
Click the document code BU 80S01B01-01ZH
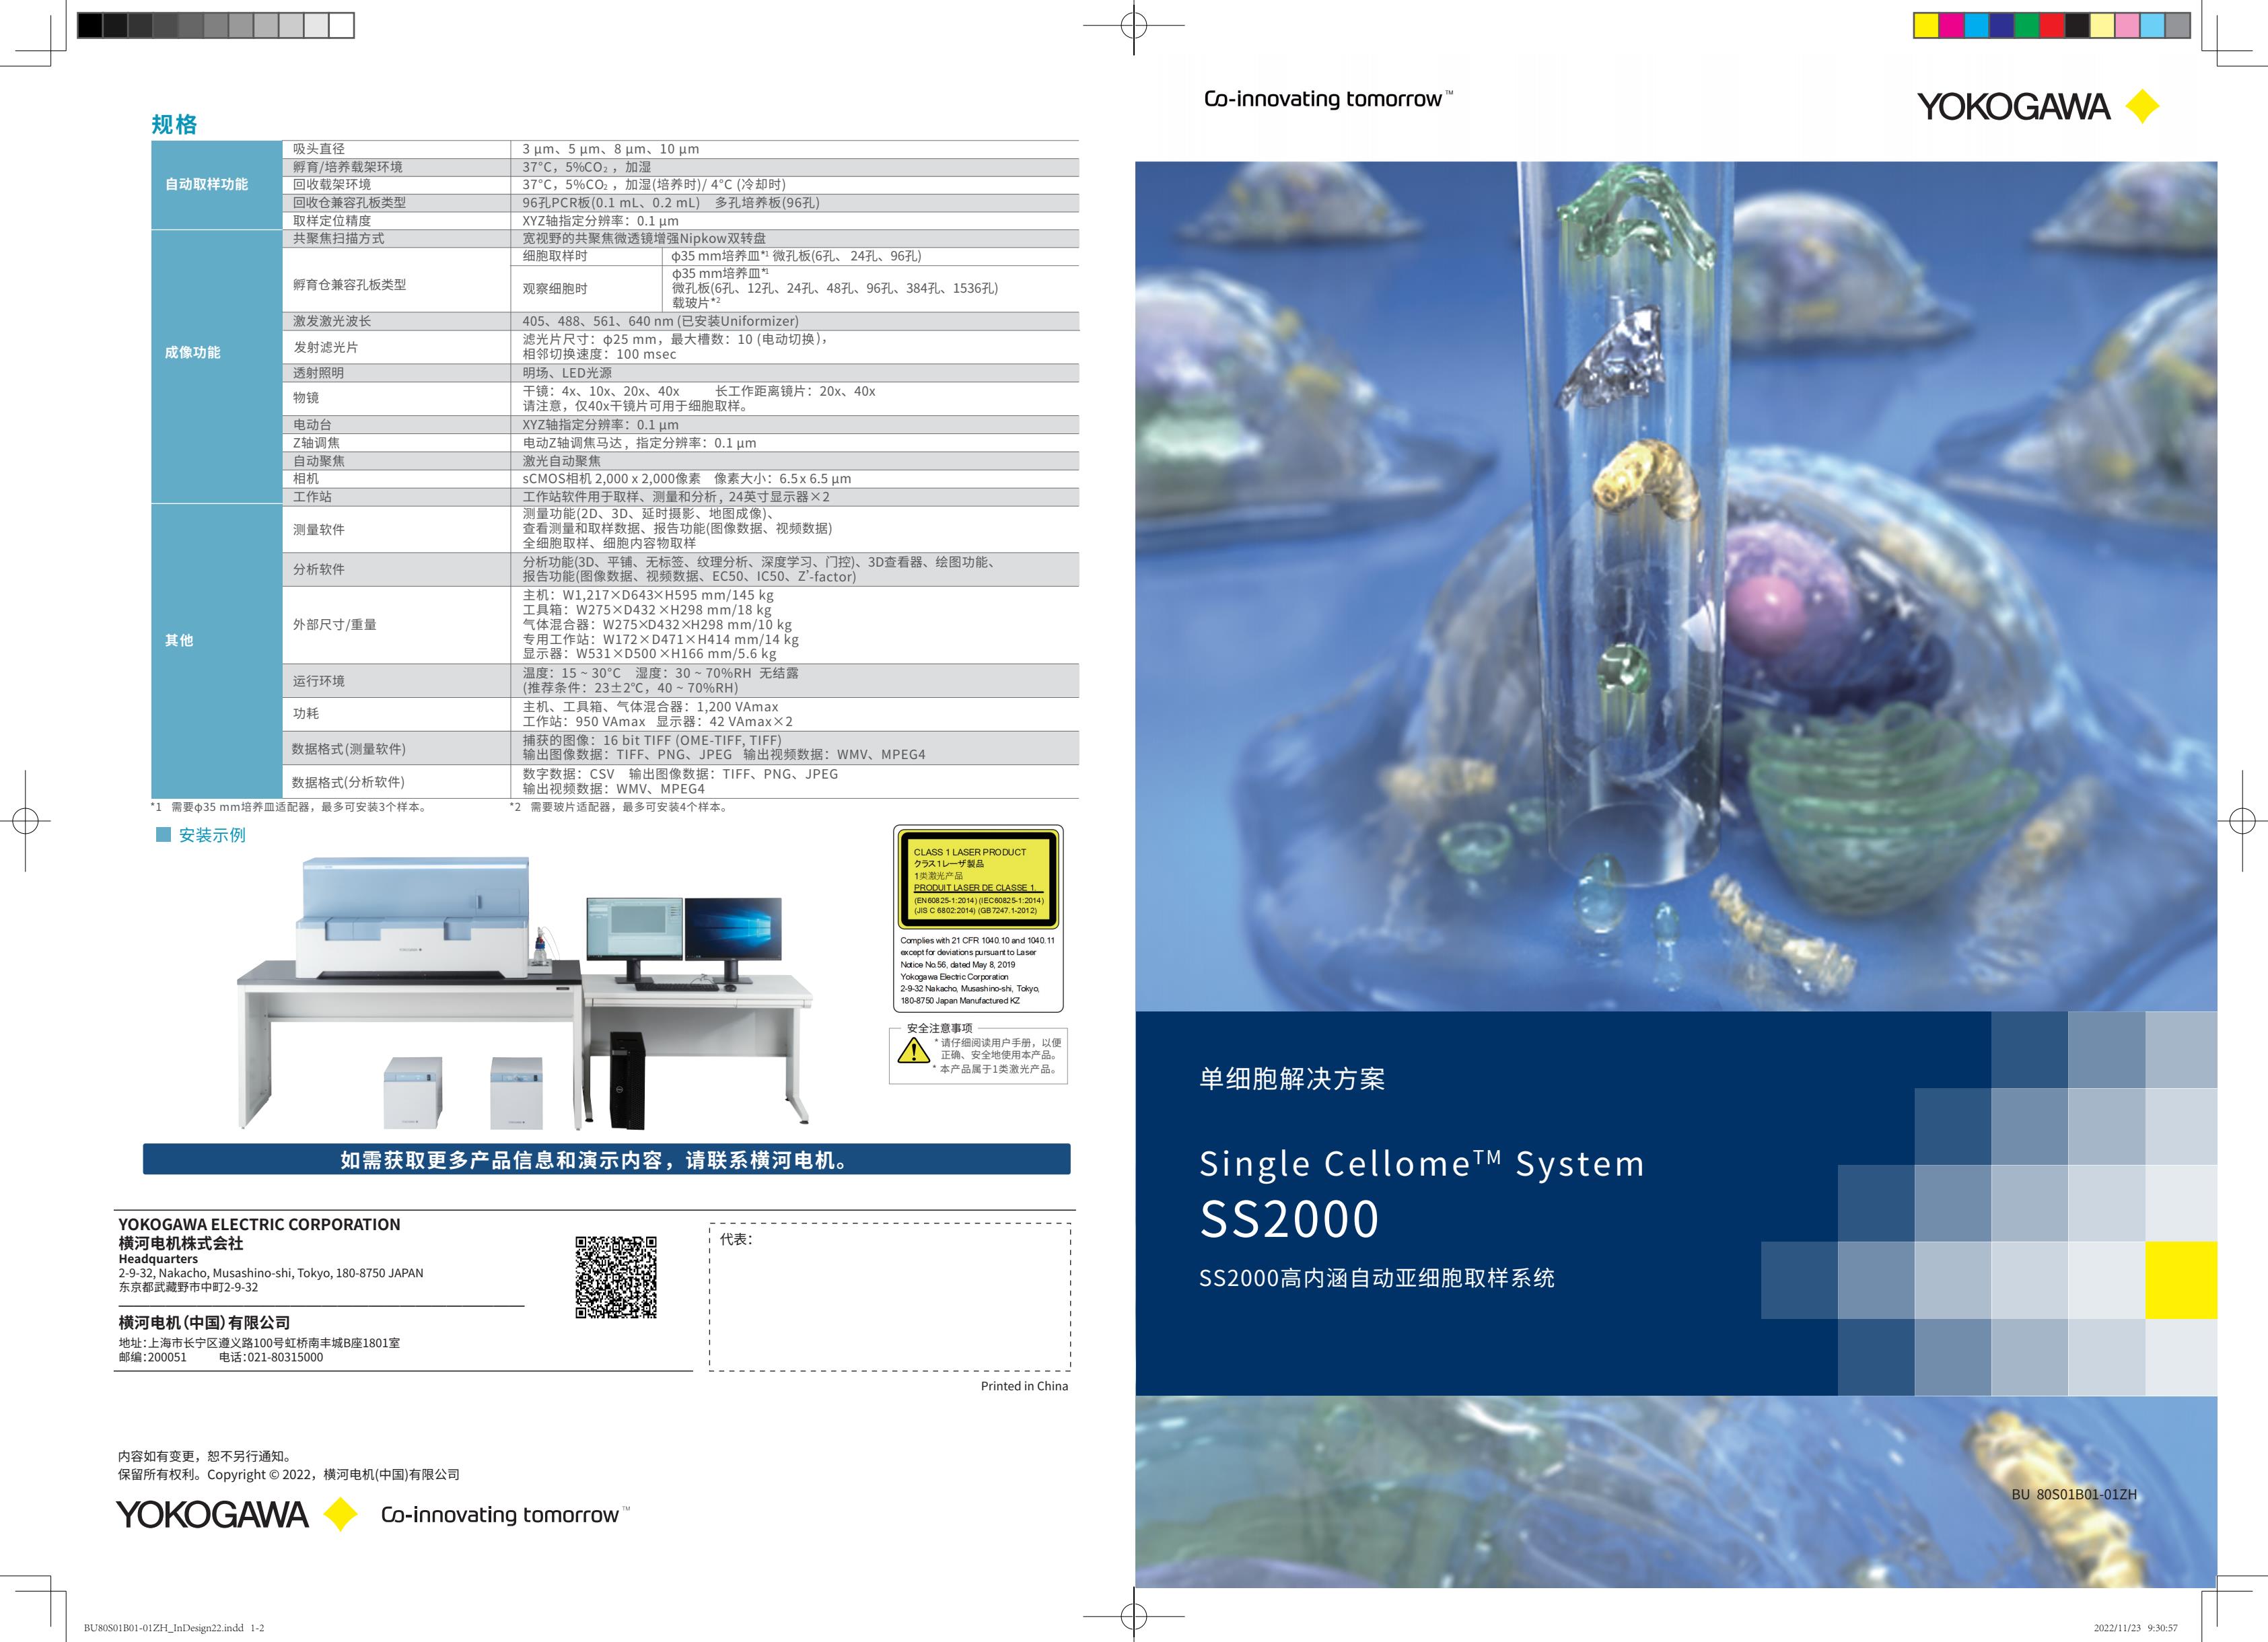pyautogui.click(x=2074, y=1494)
